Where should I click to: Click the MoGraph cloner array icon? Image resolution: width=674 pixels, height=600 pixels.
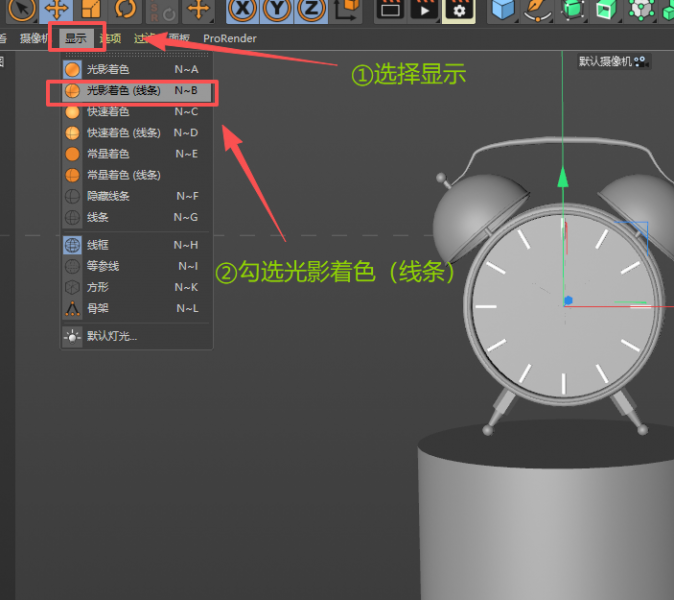pyautogui.click(x=641, y=9)
